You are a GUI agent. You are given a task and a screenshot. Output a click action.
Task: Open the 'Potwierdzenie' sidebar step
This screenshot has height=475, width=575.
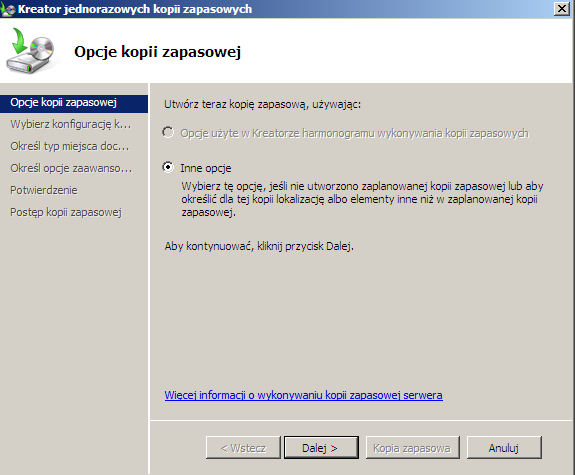pyautogui.click(x=44, y=190)
